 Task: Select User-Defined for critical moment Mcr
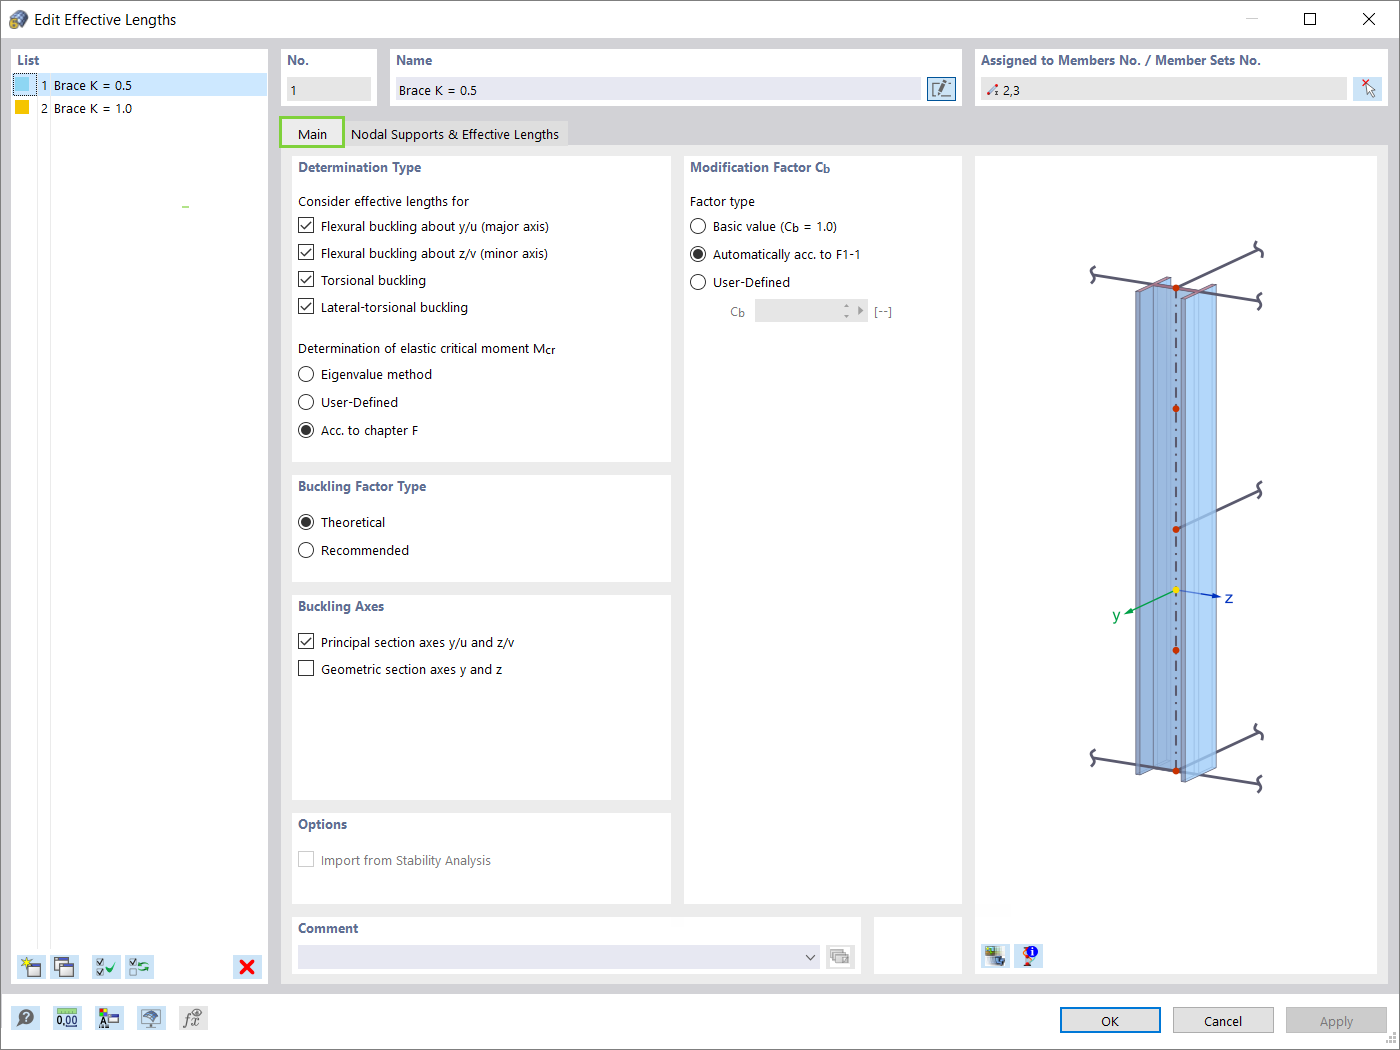(306, 402)
